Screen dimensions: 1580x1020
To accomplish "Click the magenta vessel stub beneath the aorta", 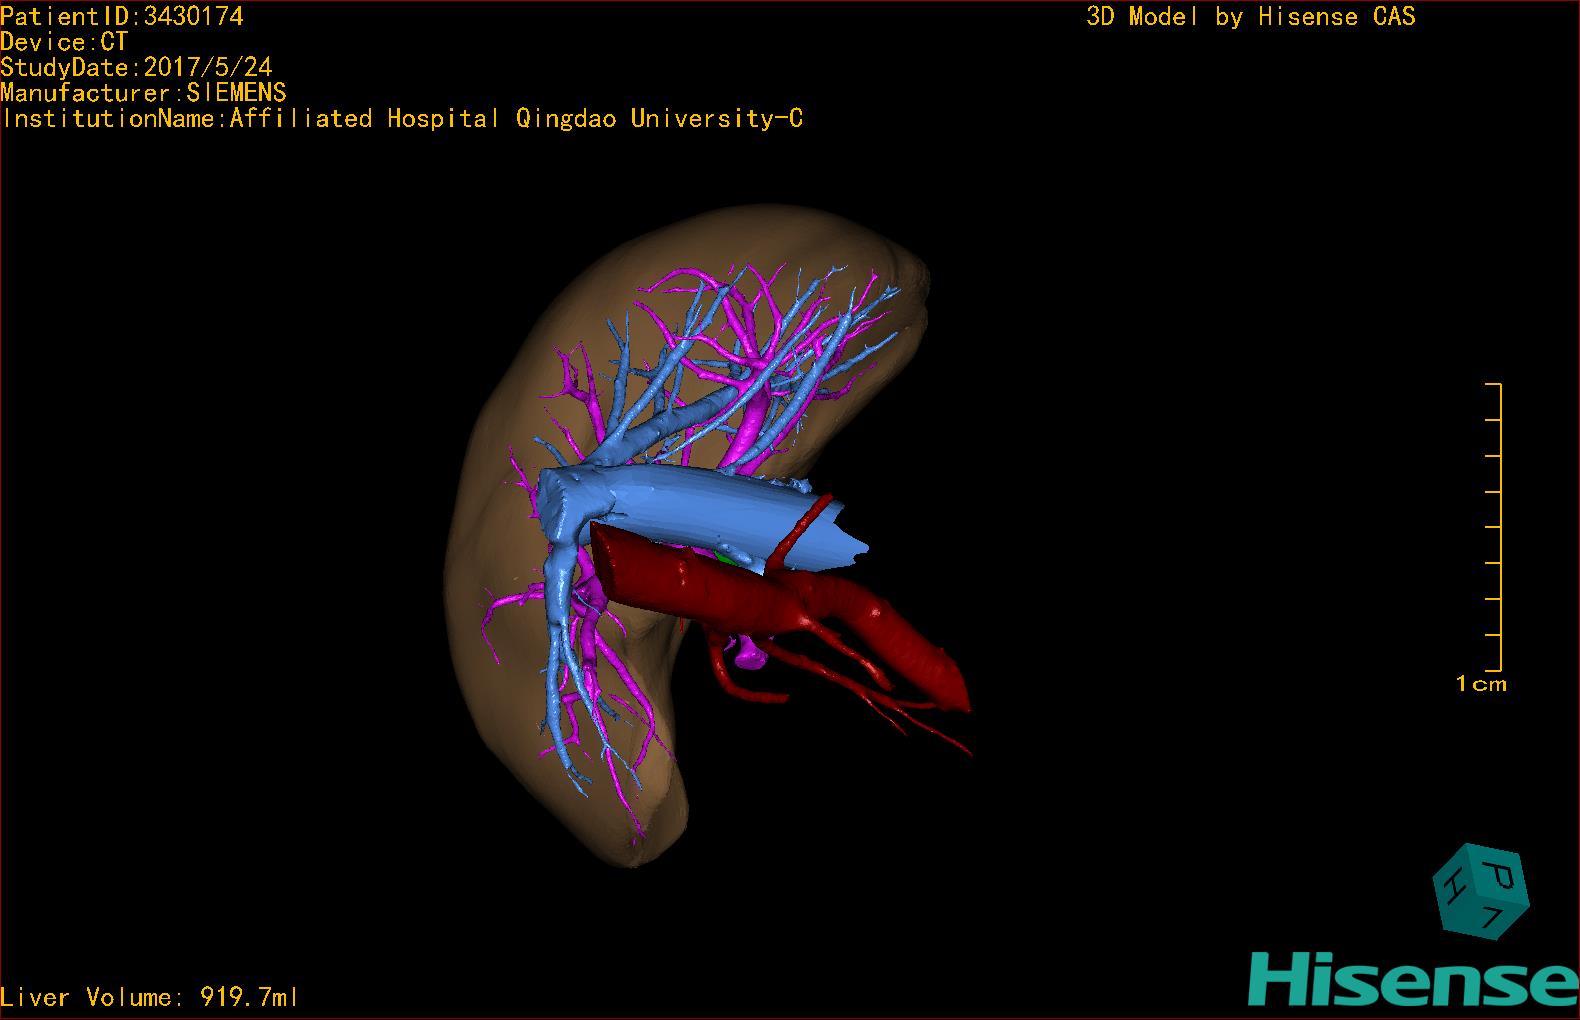I will pos(748,655).
